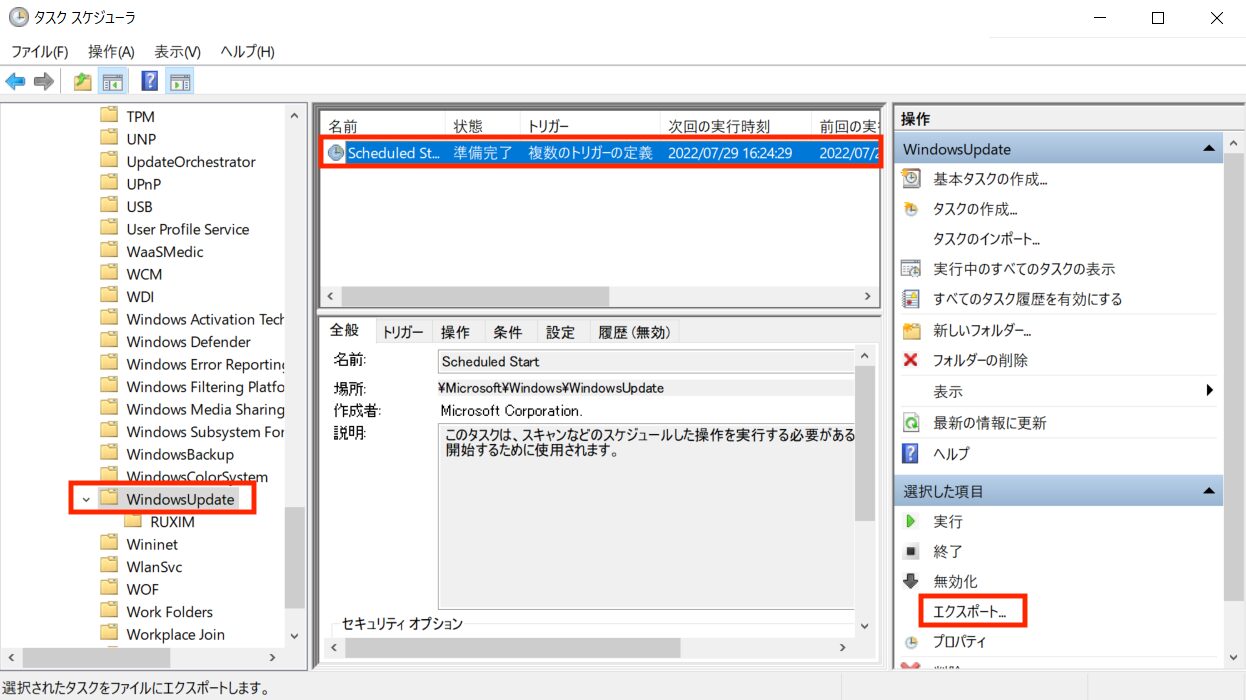This screenshot has width=1246, height=700.
Task: Click the 基本タスクの作成 icon
Action: click(x=910, y=178)
